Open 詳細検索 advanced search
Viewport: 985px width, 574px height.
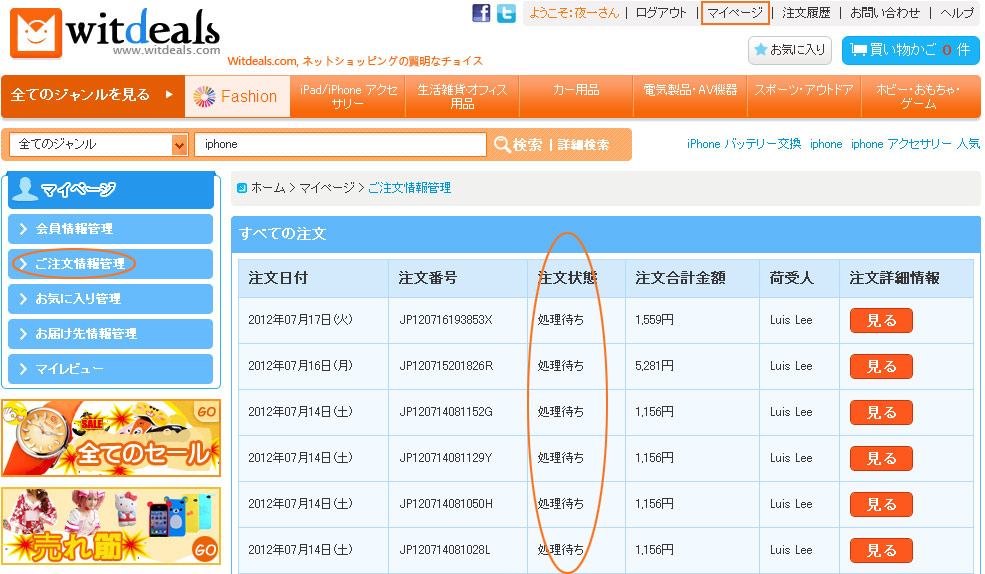point(583,144)
